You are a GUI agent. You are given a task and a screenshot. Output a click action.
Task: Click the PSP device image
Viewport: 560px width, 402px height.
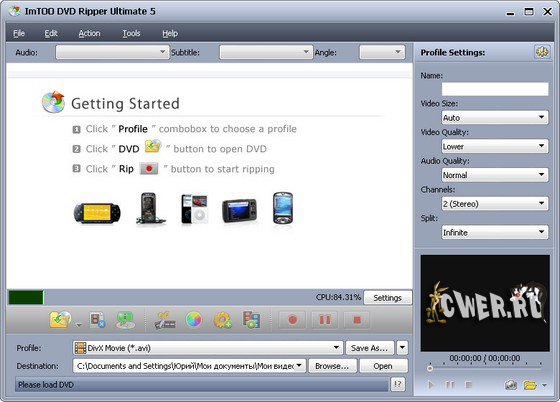tap(97, 213)
